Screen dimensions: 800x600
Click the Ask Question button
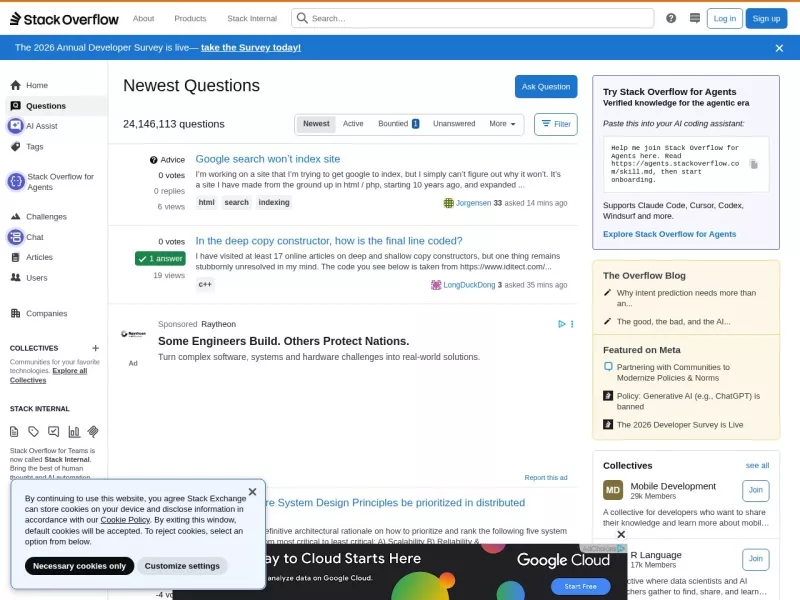pyautogui.click(x=546, y=87)
